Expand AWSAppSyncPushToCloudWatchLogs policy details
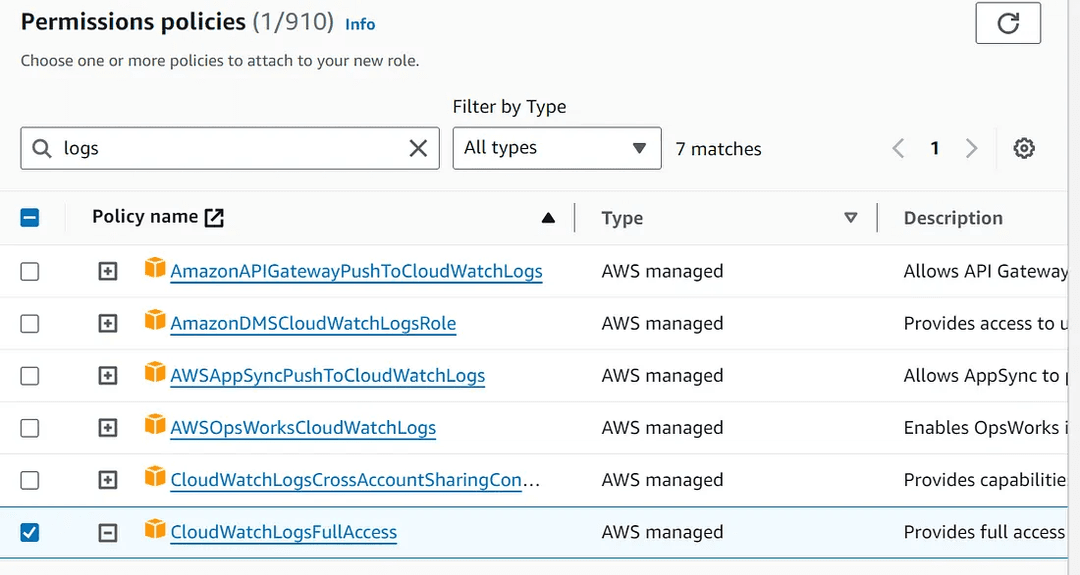1080x575 pixels. 107,376
